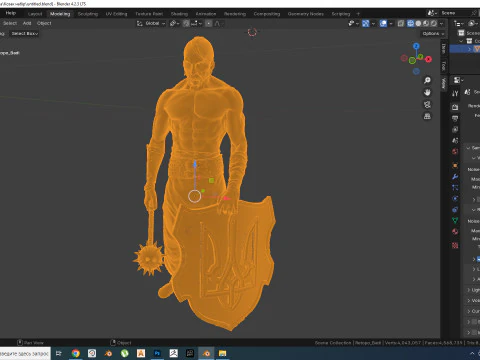Switch to the Layout workspace tab
The width and height of the screenshot is (480, 360).
pyautogui.click(x=35, y=14)
